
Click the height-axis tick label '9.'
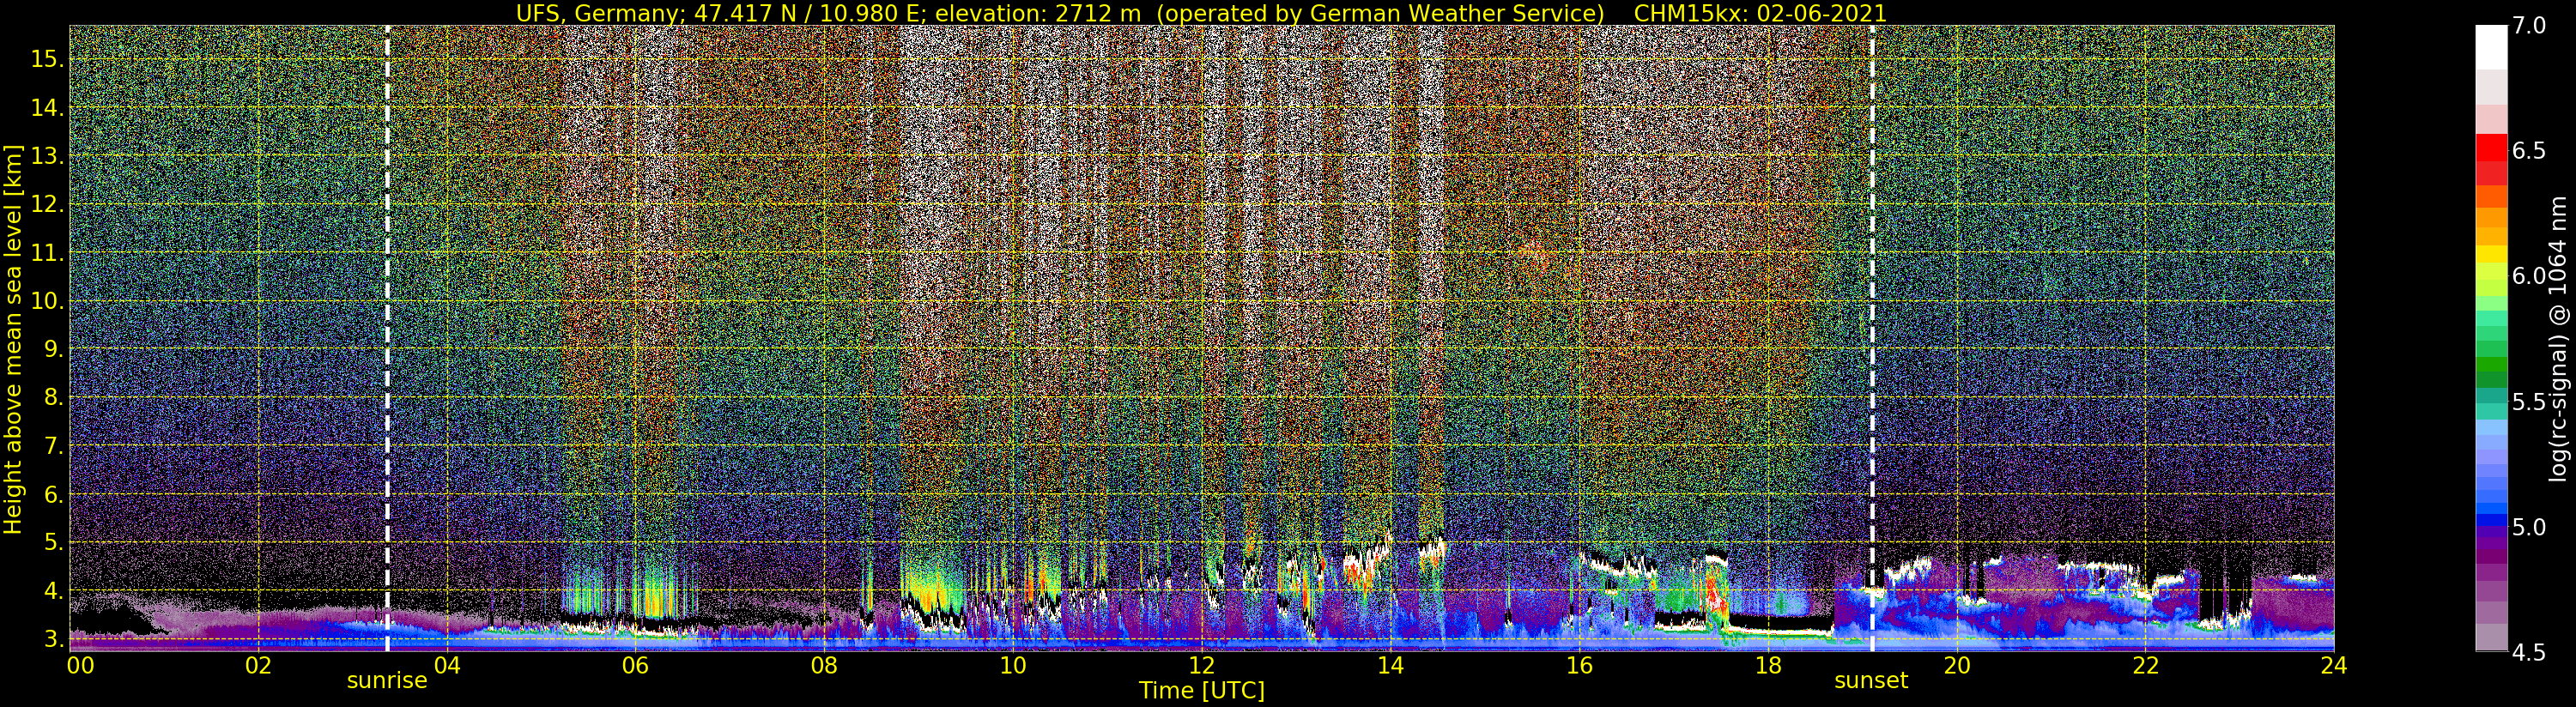click(54, 349)
